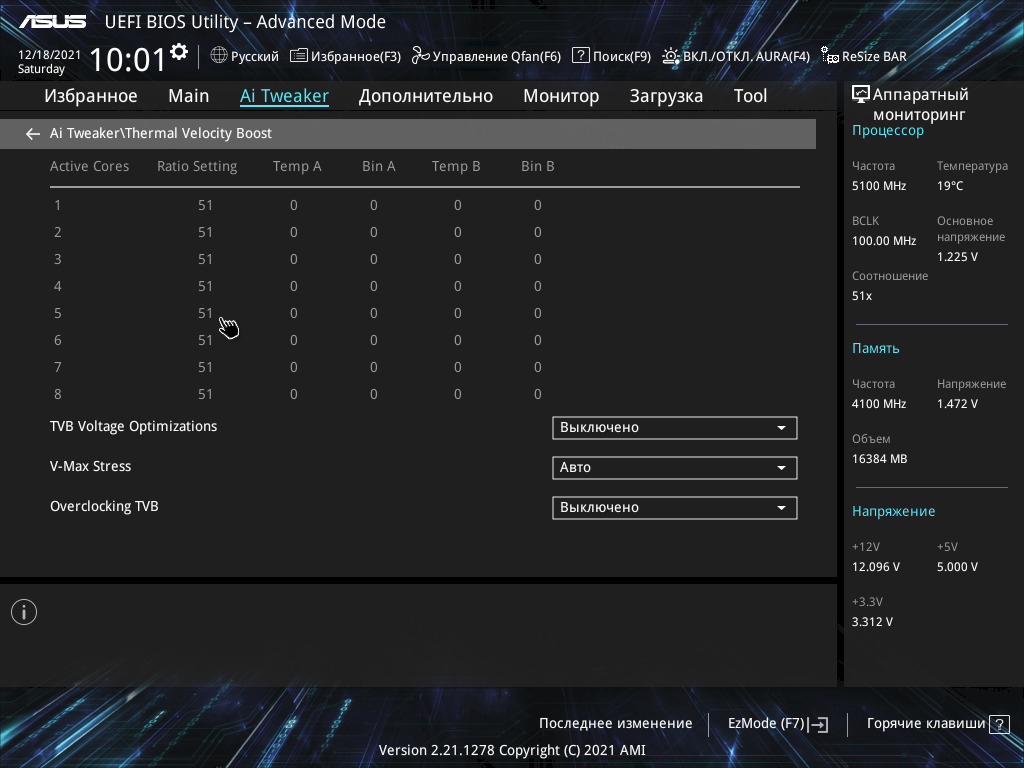Click ratio 51 for core 8

205,394
